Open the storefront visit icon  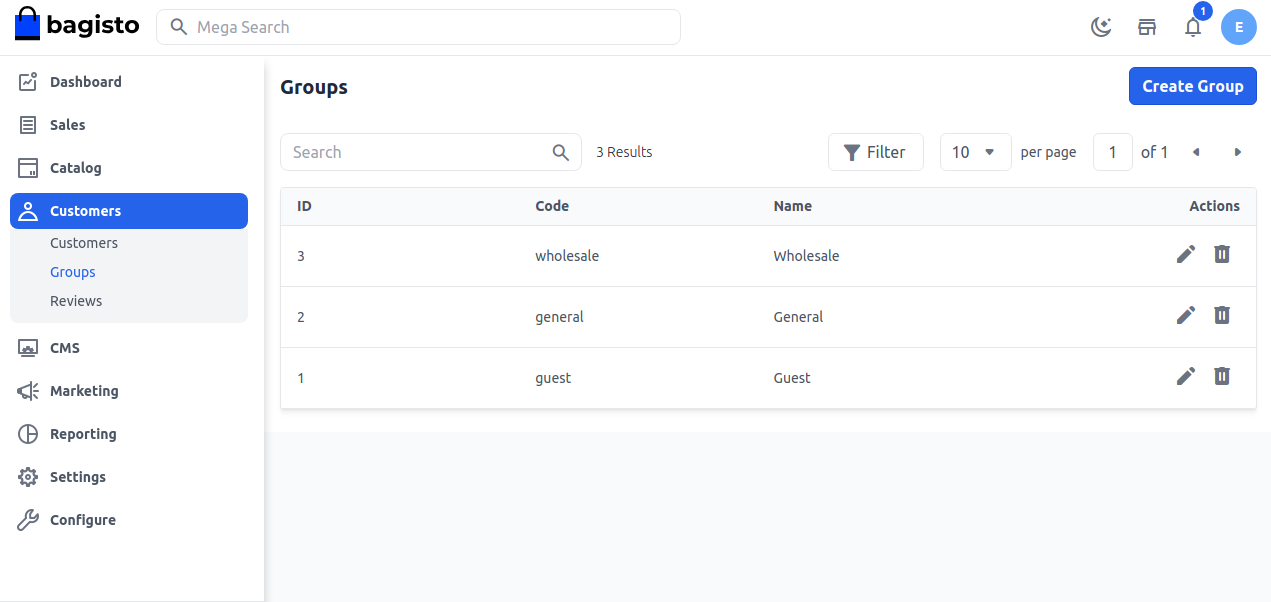coord(1146,27)
